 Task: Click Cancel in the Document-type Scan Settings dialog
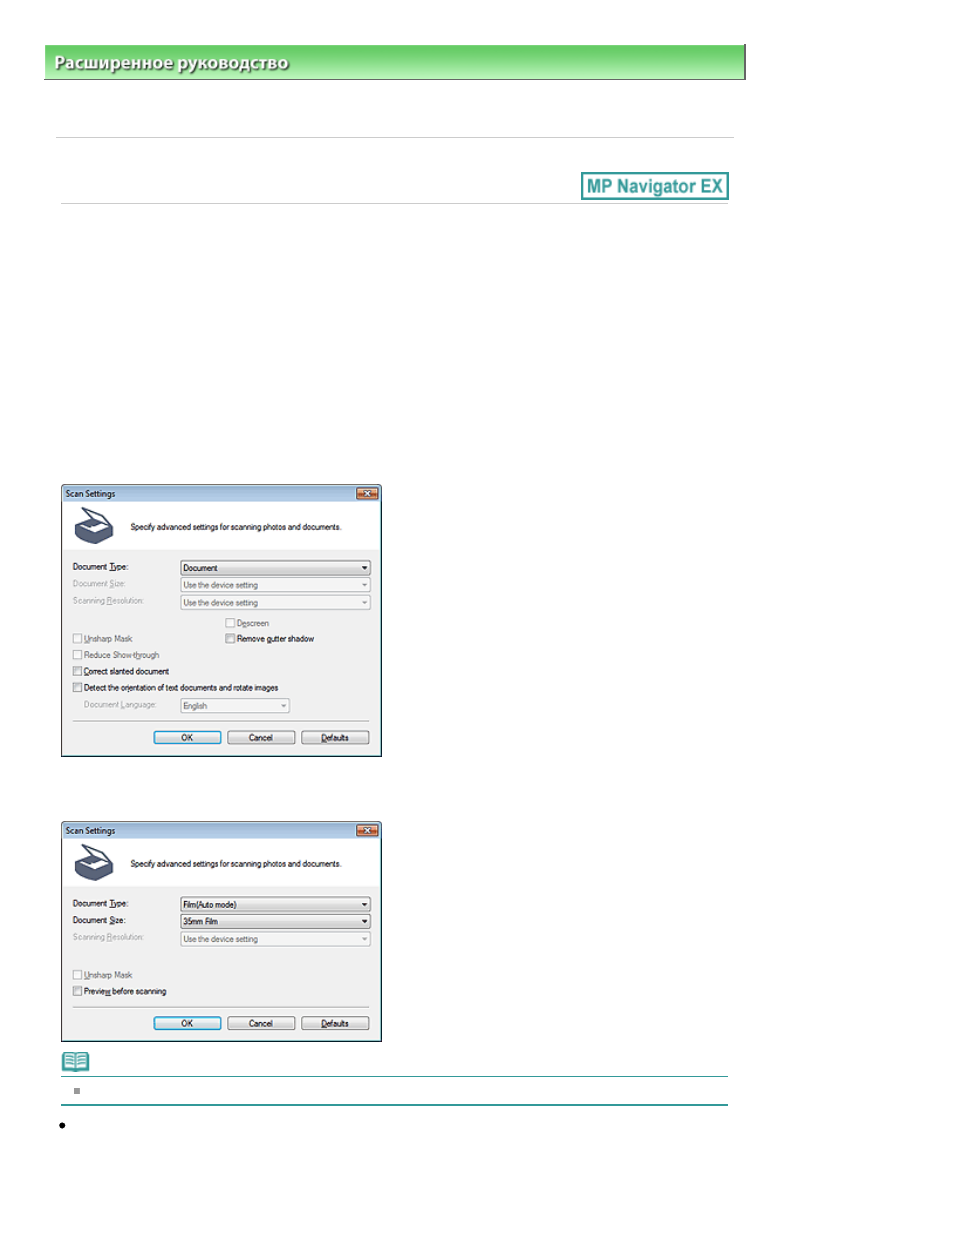[x=261, y=738]
